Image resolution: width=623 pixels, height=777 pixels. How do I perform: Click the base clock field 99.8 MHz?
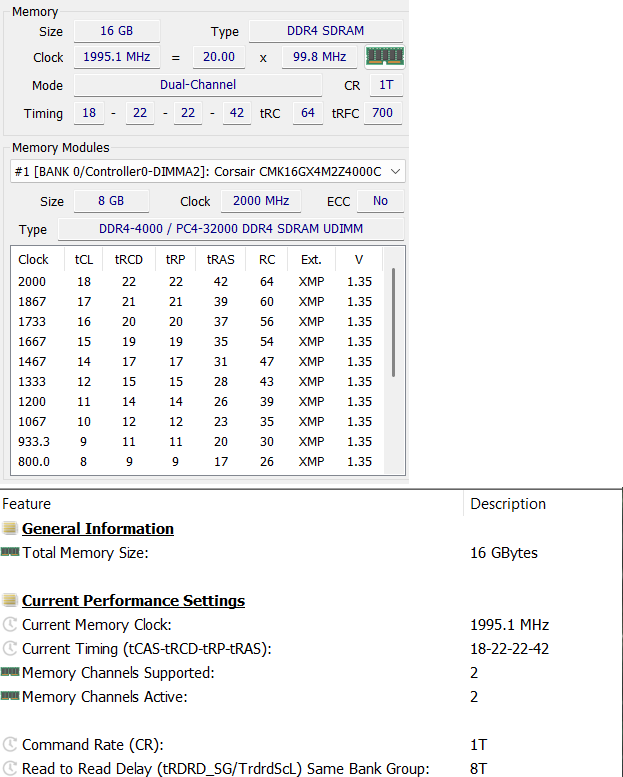click(x=319, y=56)
